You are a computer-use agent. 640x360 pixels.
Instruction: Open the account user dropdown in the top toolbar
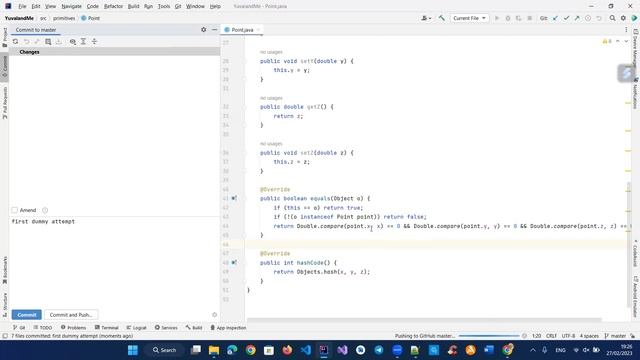pos(426,18)
